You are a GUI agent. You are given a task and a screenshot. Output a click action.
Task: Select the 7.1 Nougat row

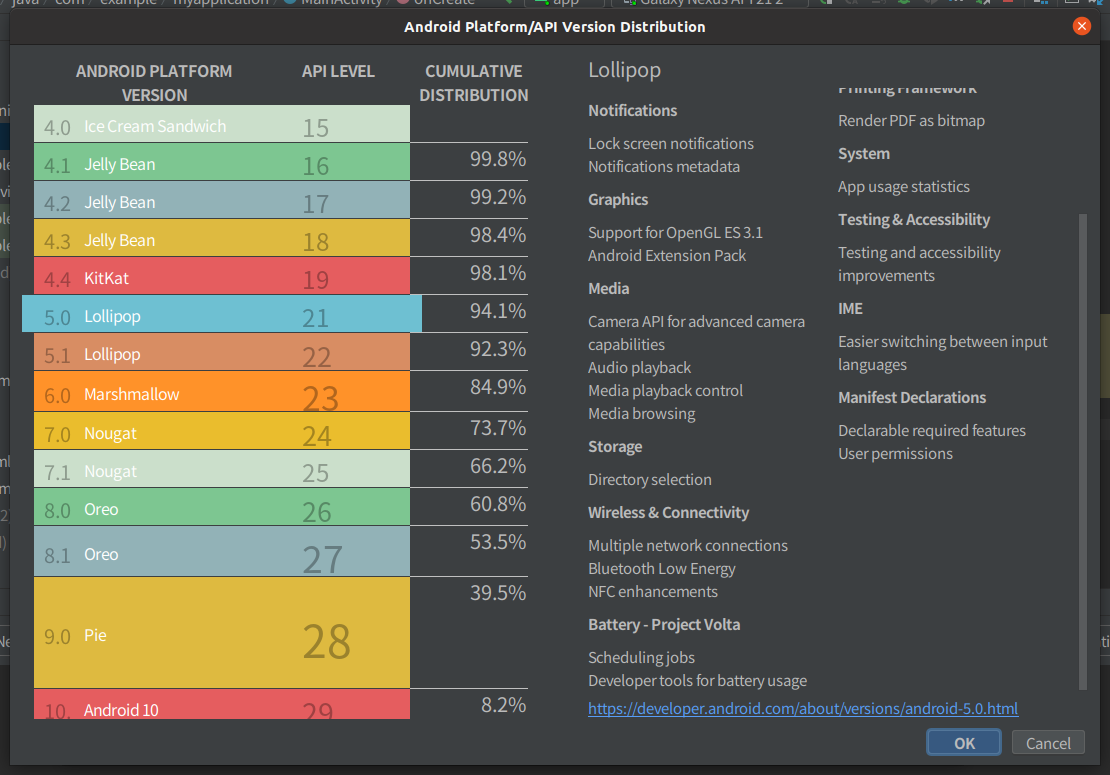click(222, 469)
